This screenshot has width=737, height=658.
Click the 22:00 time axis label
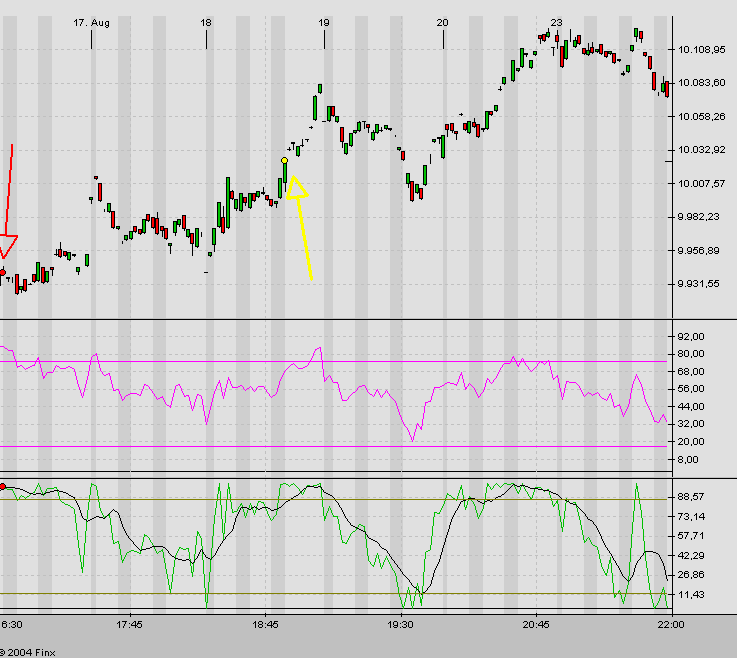pos(670,623)
